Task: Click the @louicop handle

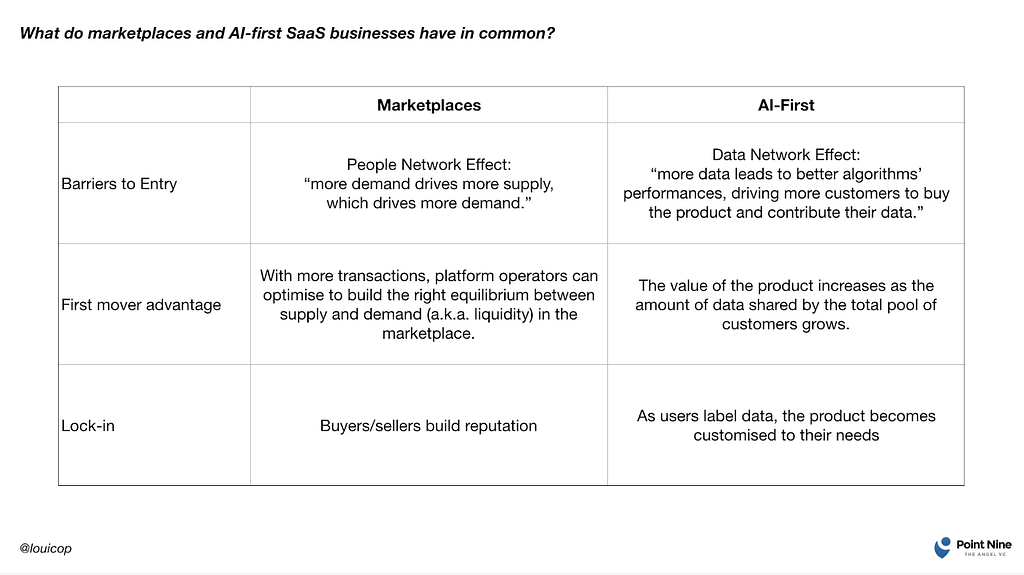Action: pos(45,548)
